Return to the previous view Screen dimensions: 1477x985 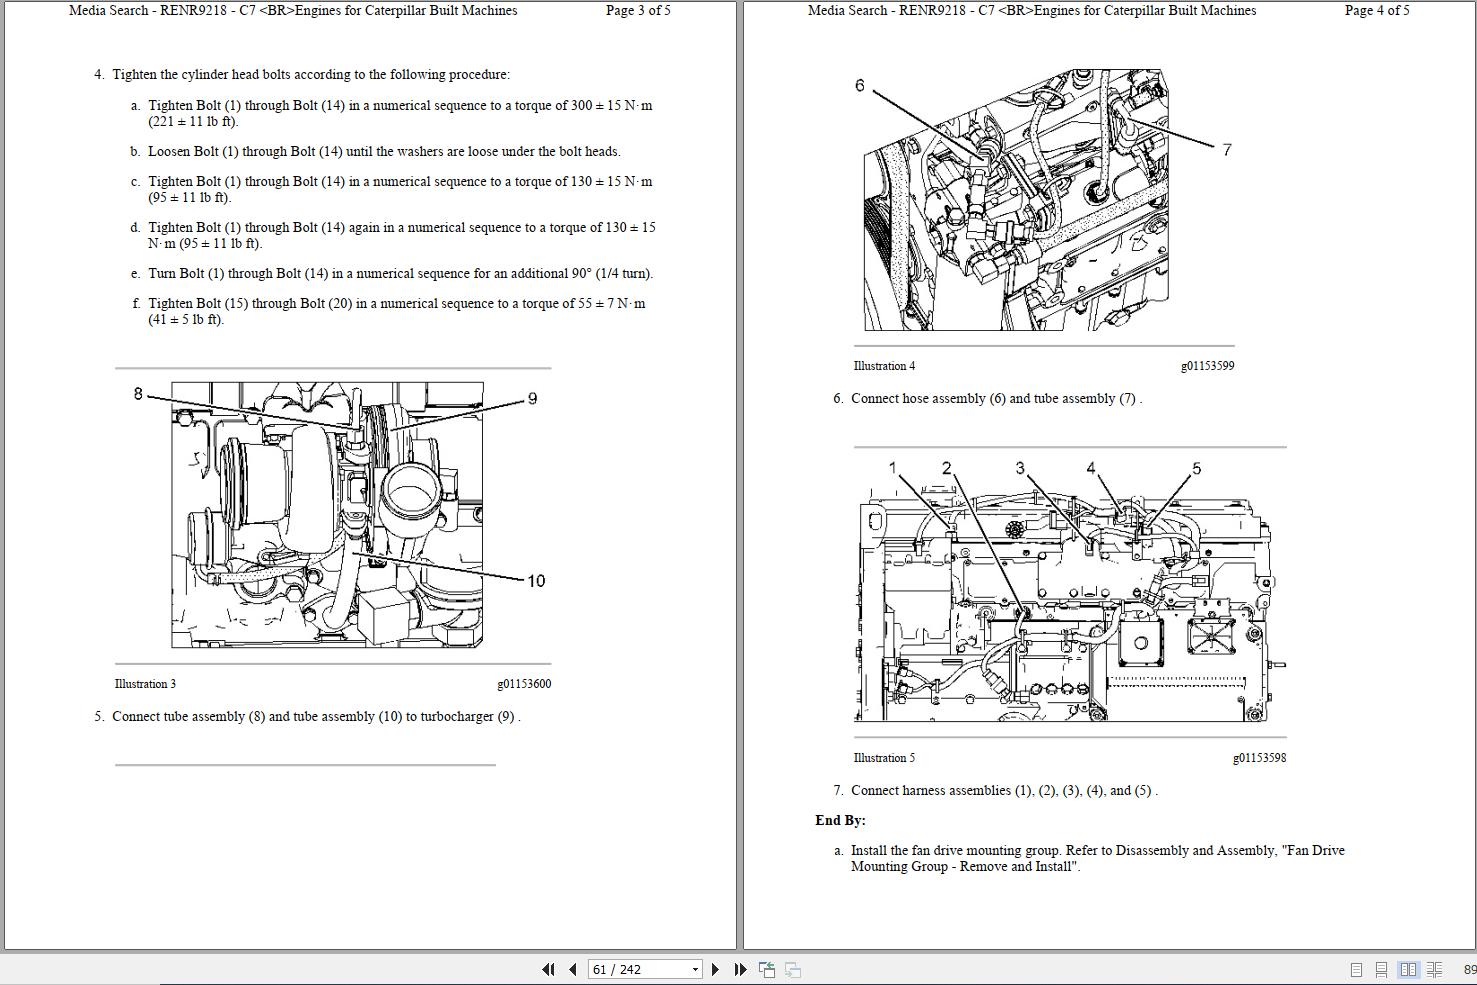coord(767,969)
